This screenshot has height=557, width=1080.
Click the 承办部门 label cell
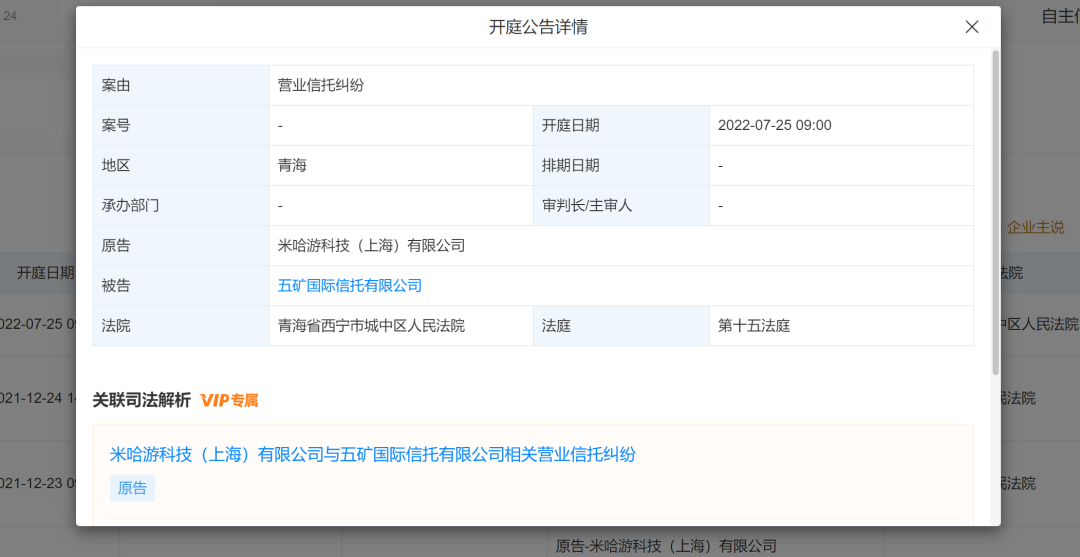tap(181, 205)
